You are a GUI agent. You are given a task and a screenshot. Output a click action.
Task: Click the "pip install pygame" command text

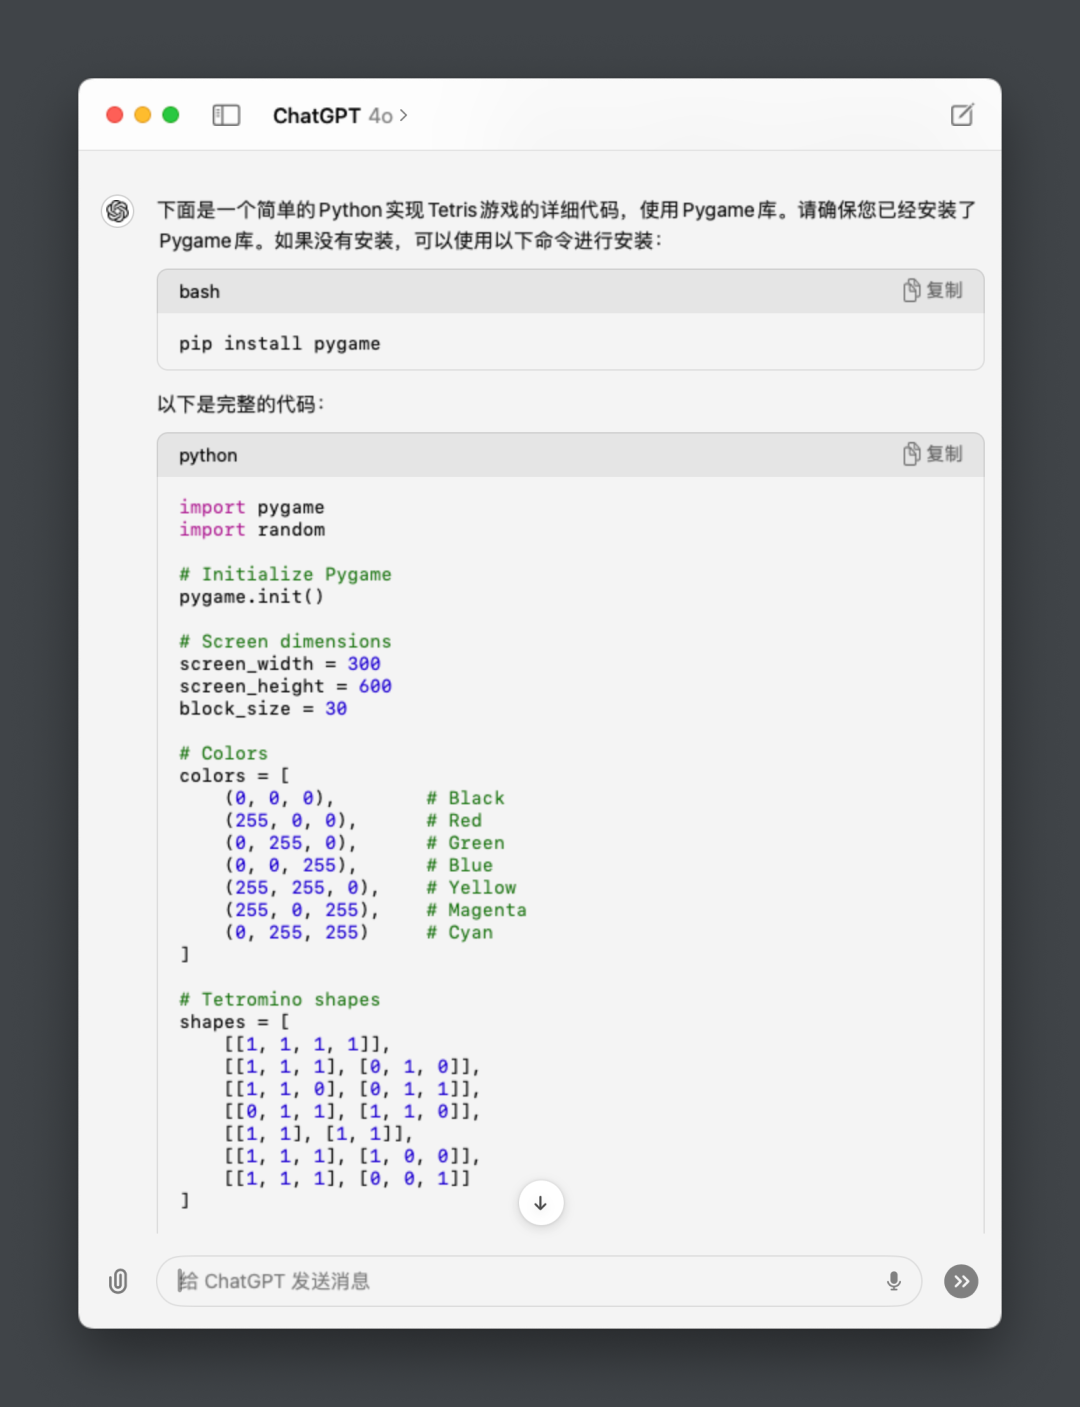tap(280, 343)
